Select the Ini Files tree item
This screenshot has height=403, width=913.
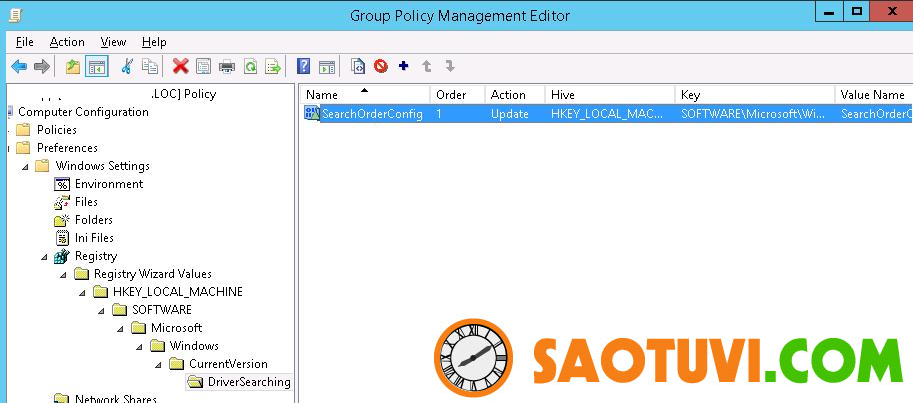click(94, 238)
